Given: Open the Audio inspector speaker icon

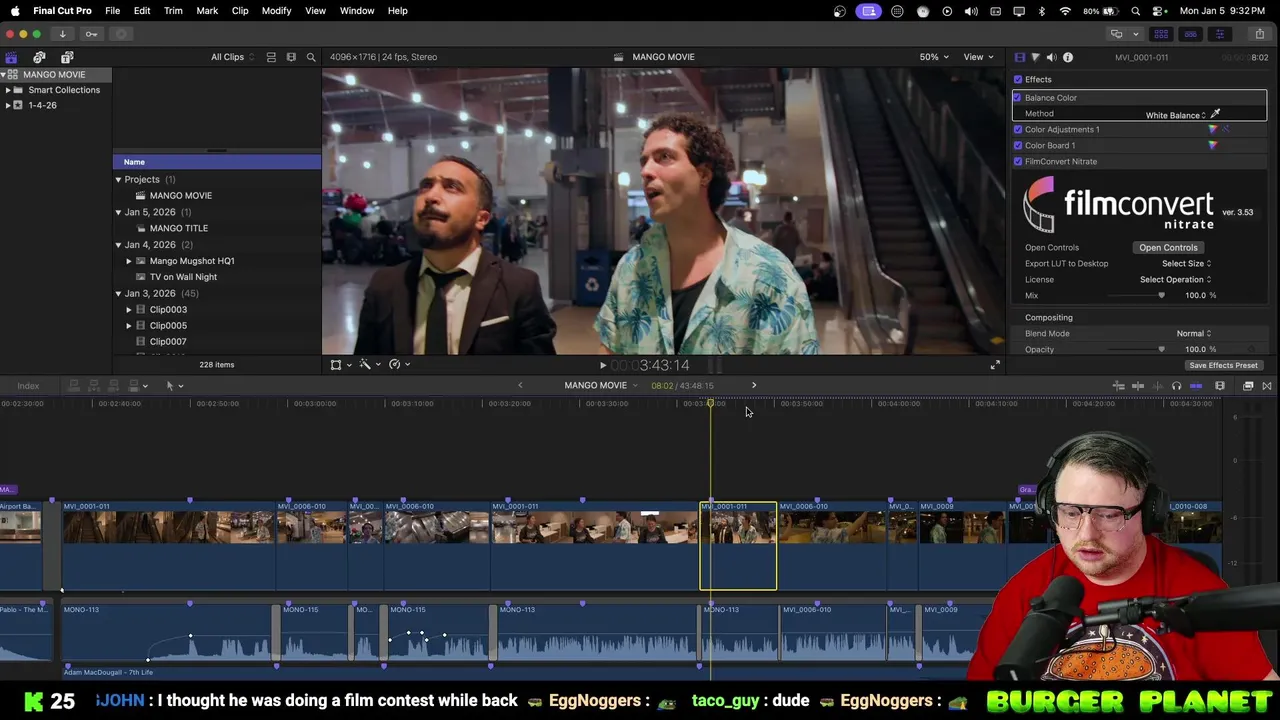Looking at the screenshot, I should 1051,57.
